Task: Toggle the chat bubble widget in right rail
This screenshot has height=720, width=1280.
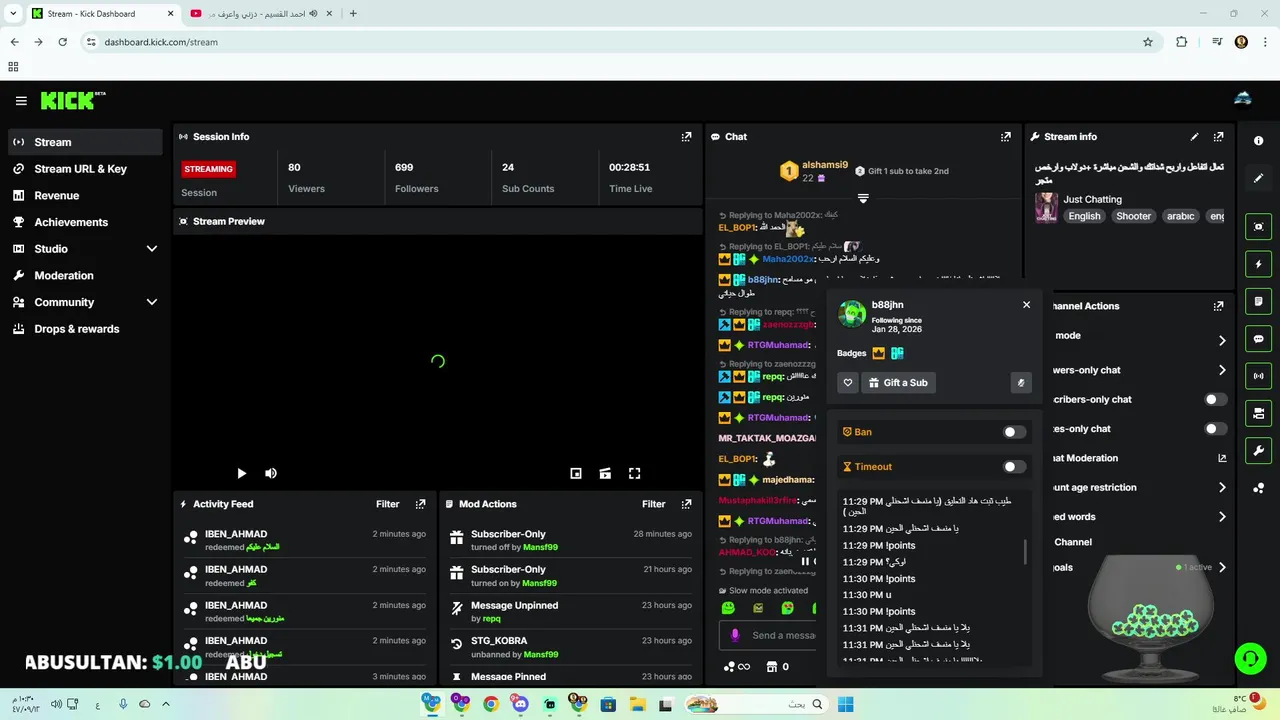Action: point(1258,339)
